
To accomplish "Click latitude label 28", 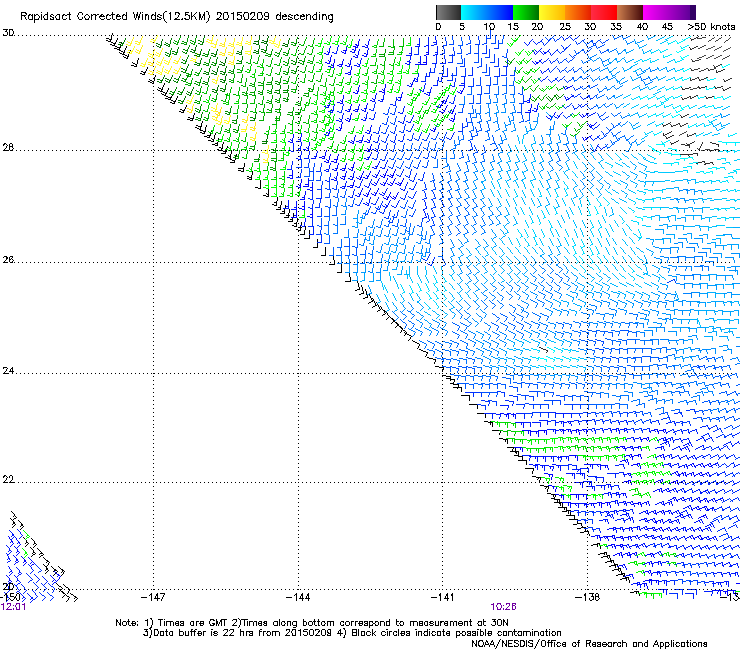I will (8, 148).
